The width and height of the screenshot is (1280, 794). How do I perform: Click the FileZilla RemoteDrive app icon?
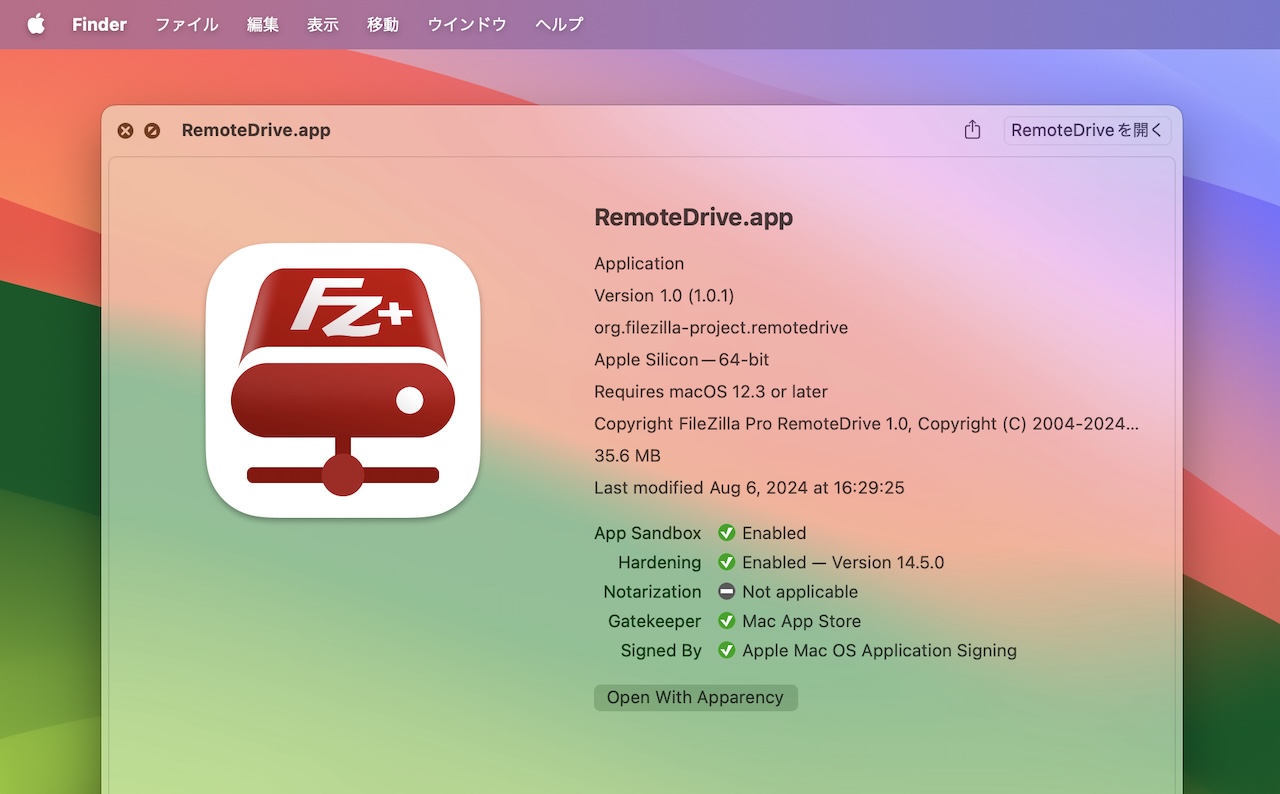343,380
